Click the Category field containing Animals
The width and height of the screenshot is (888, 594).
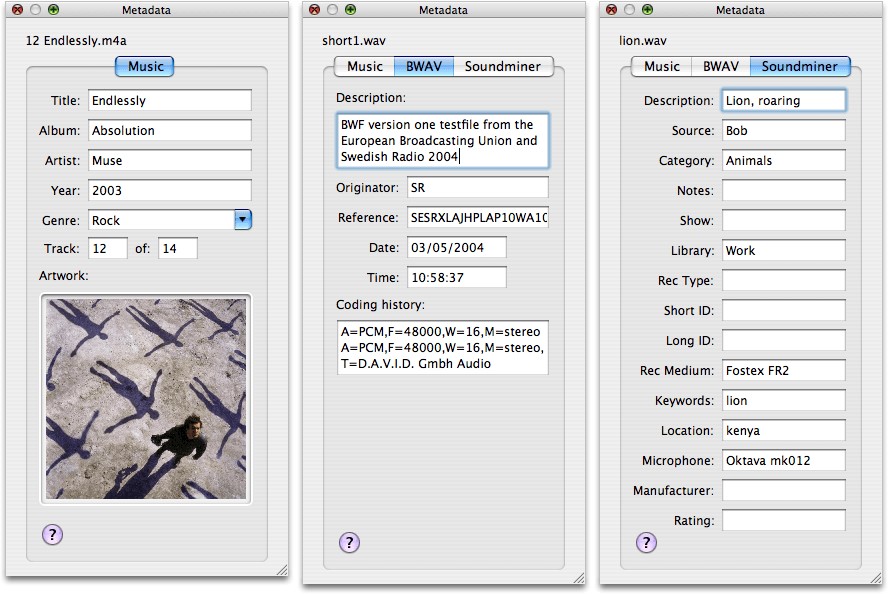[784, 160]
